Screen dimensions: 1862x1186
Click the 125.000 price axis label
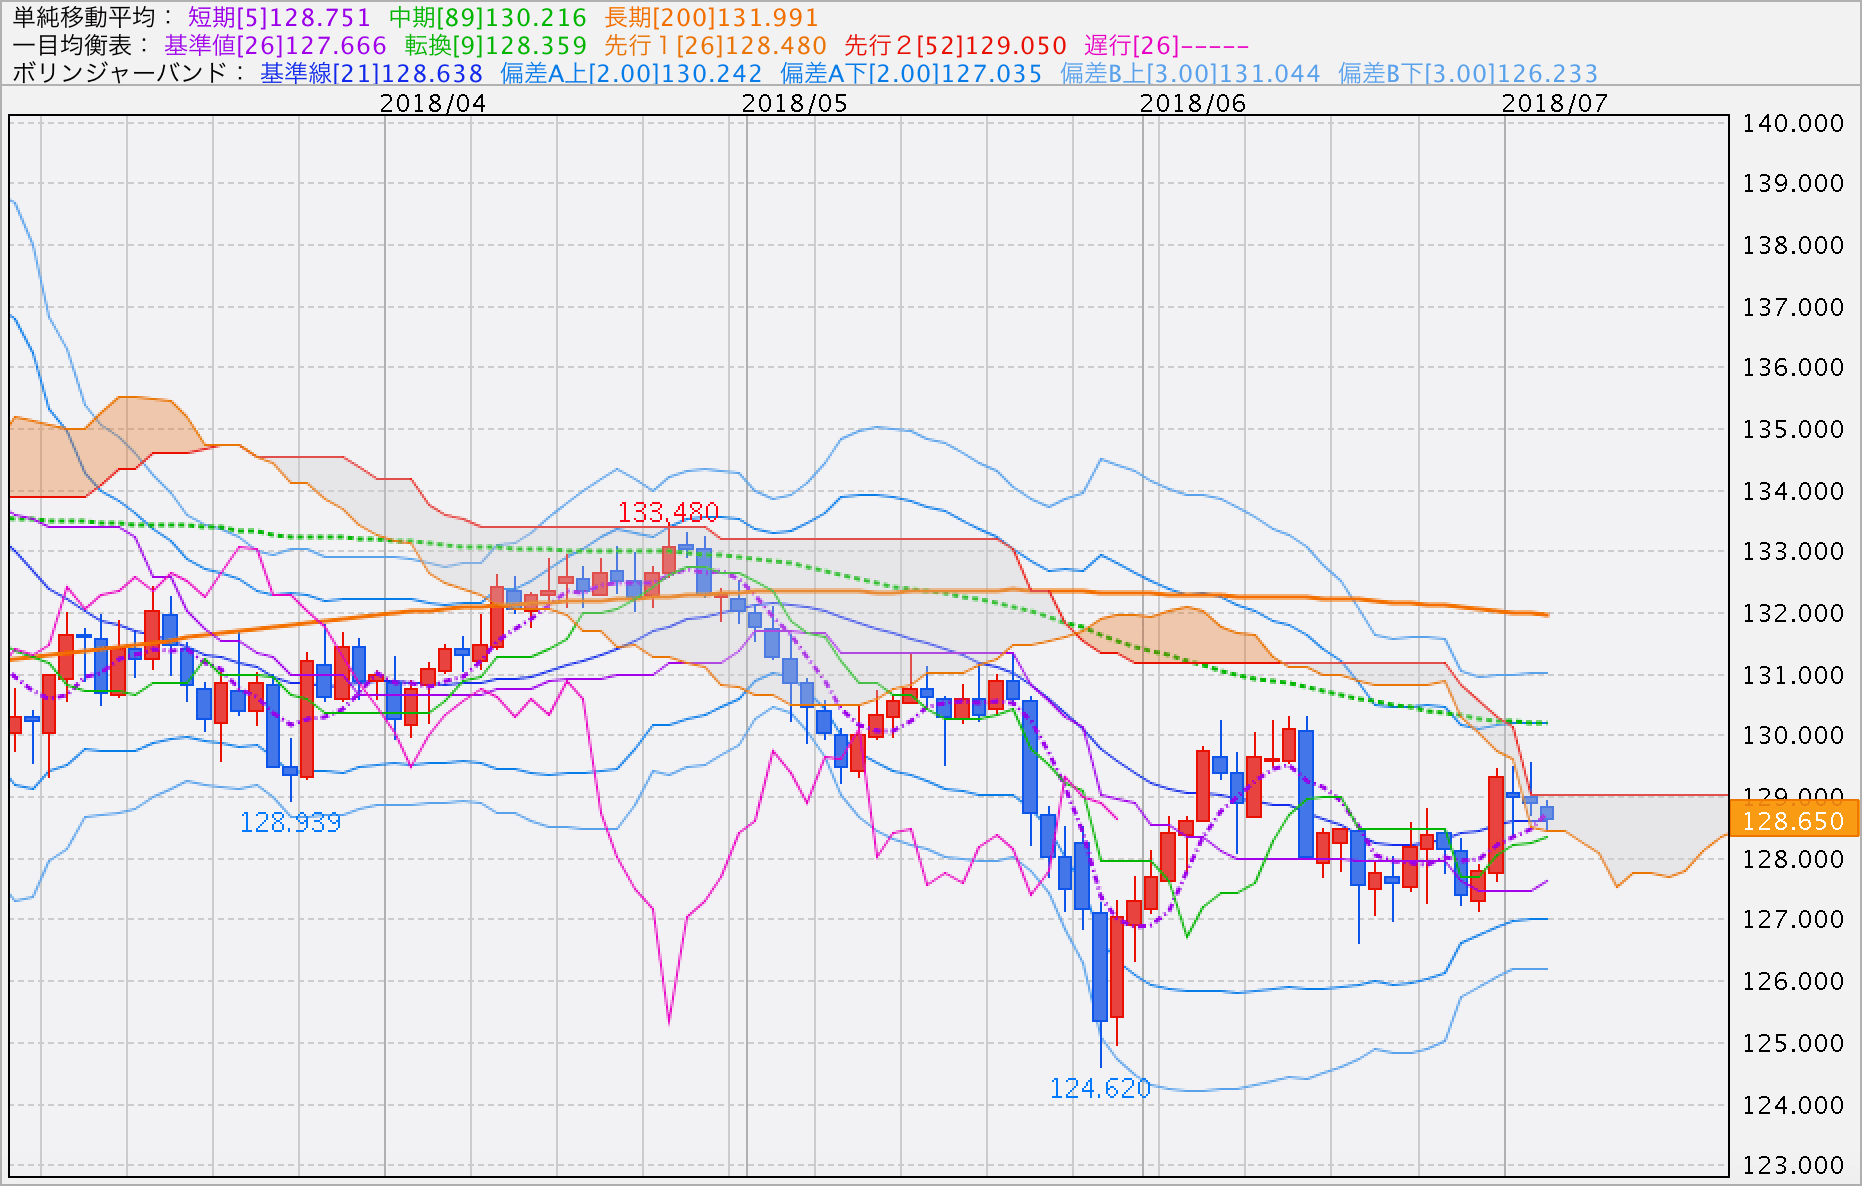pyautogui.click(x=1793, y=1043)
